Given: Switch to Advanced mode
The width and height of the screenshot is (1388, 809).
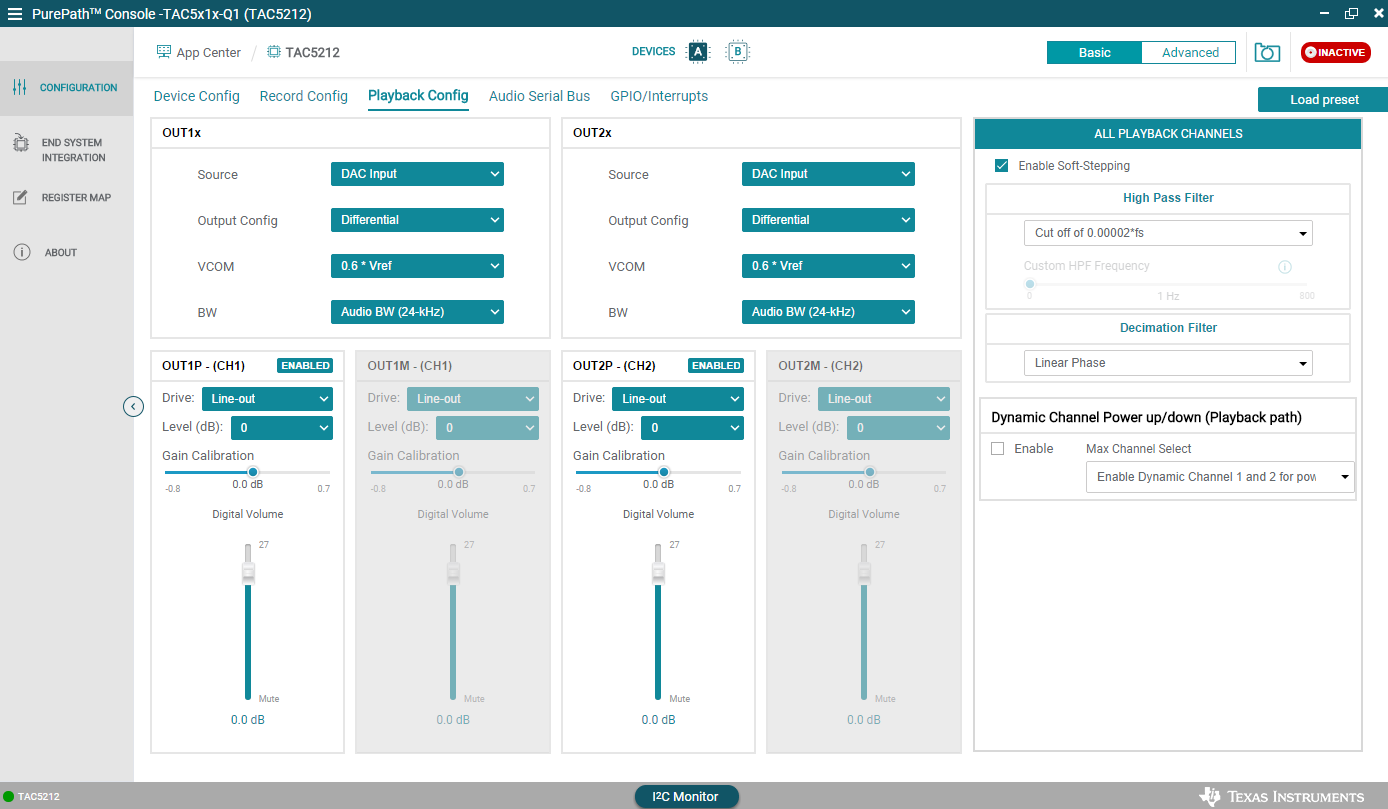Looking at the screenshot, I should [x=1189, y=53].
